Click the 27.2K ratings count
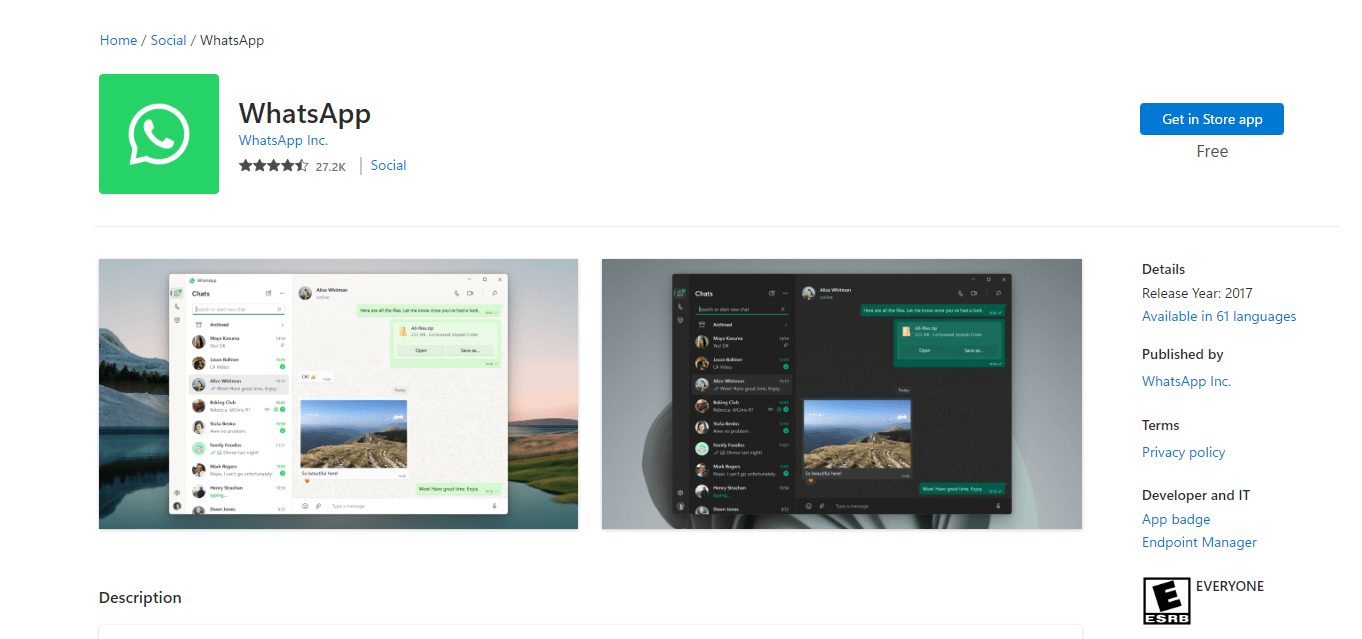The height and width of the screenshot is (639, 1362). pyautogui.click(x=331, y=165)
